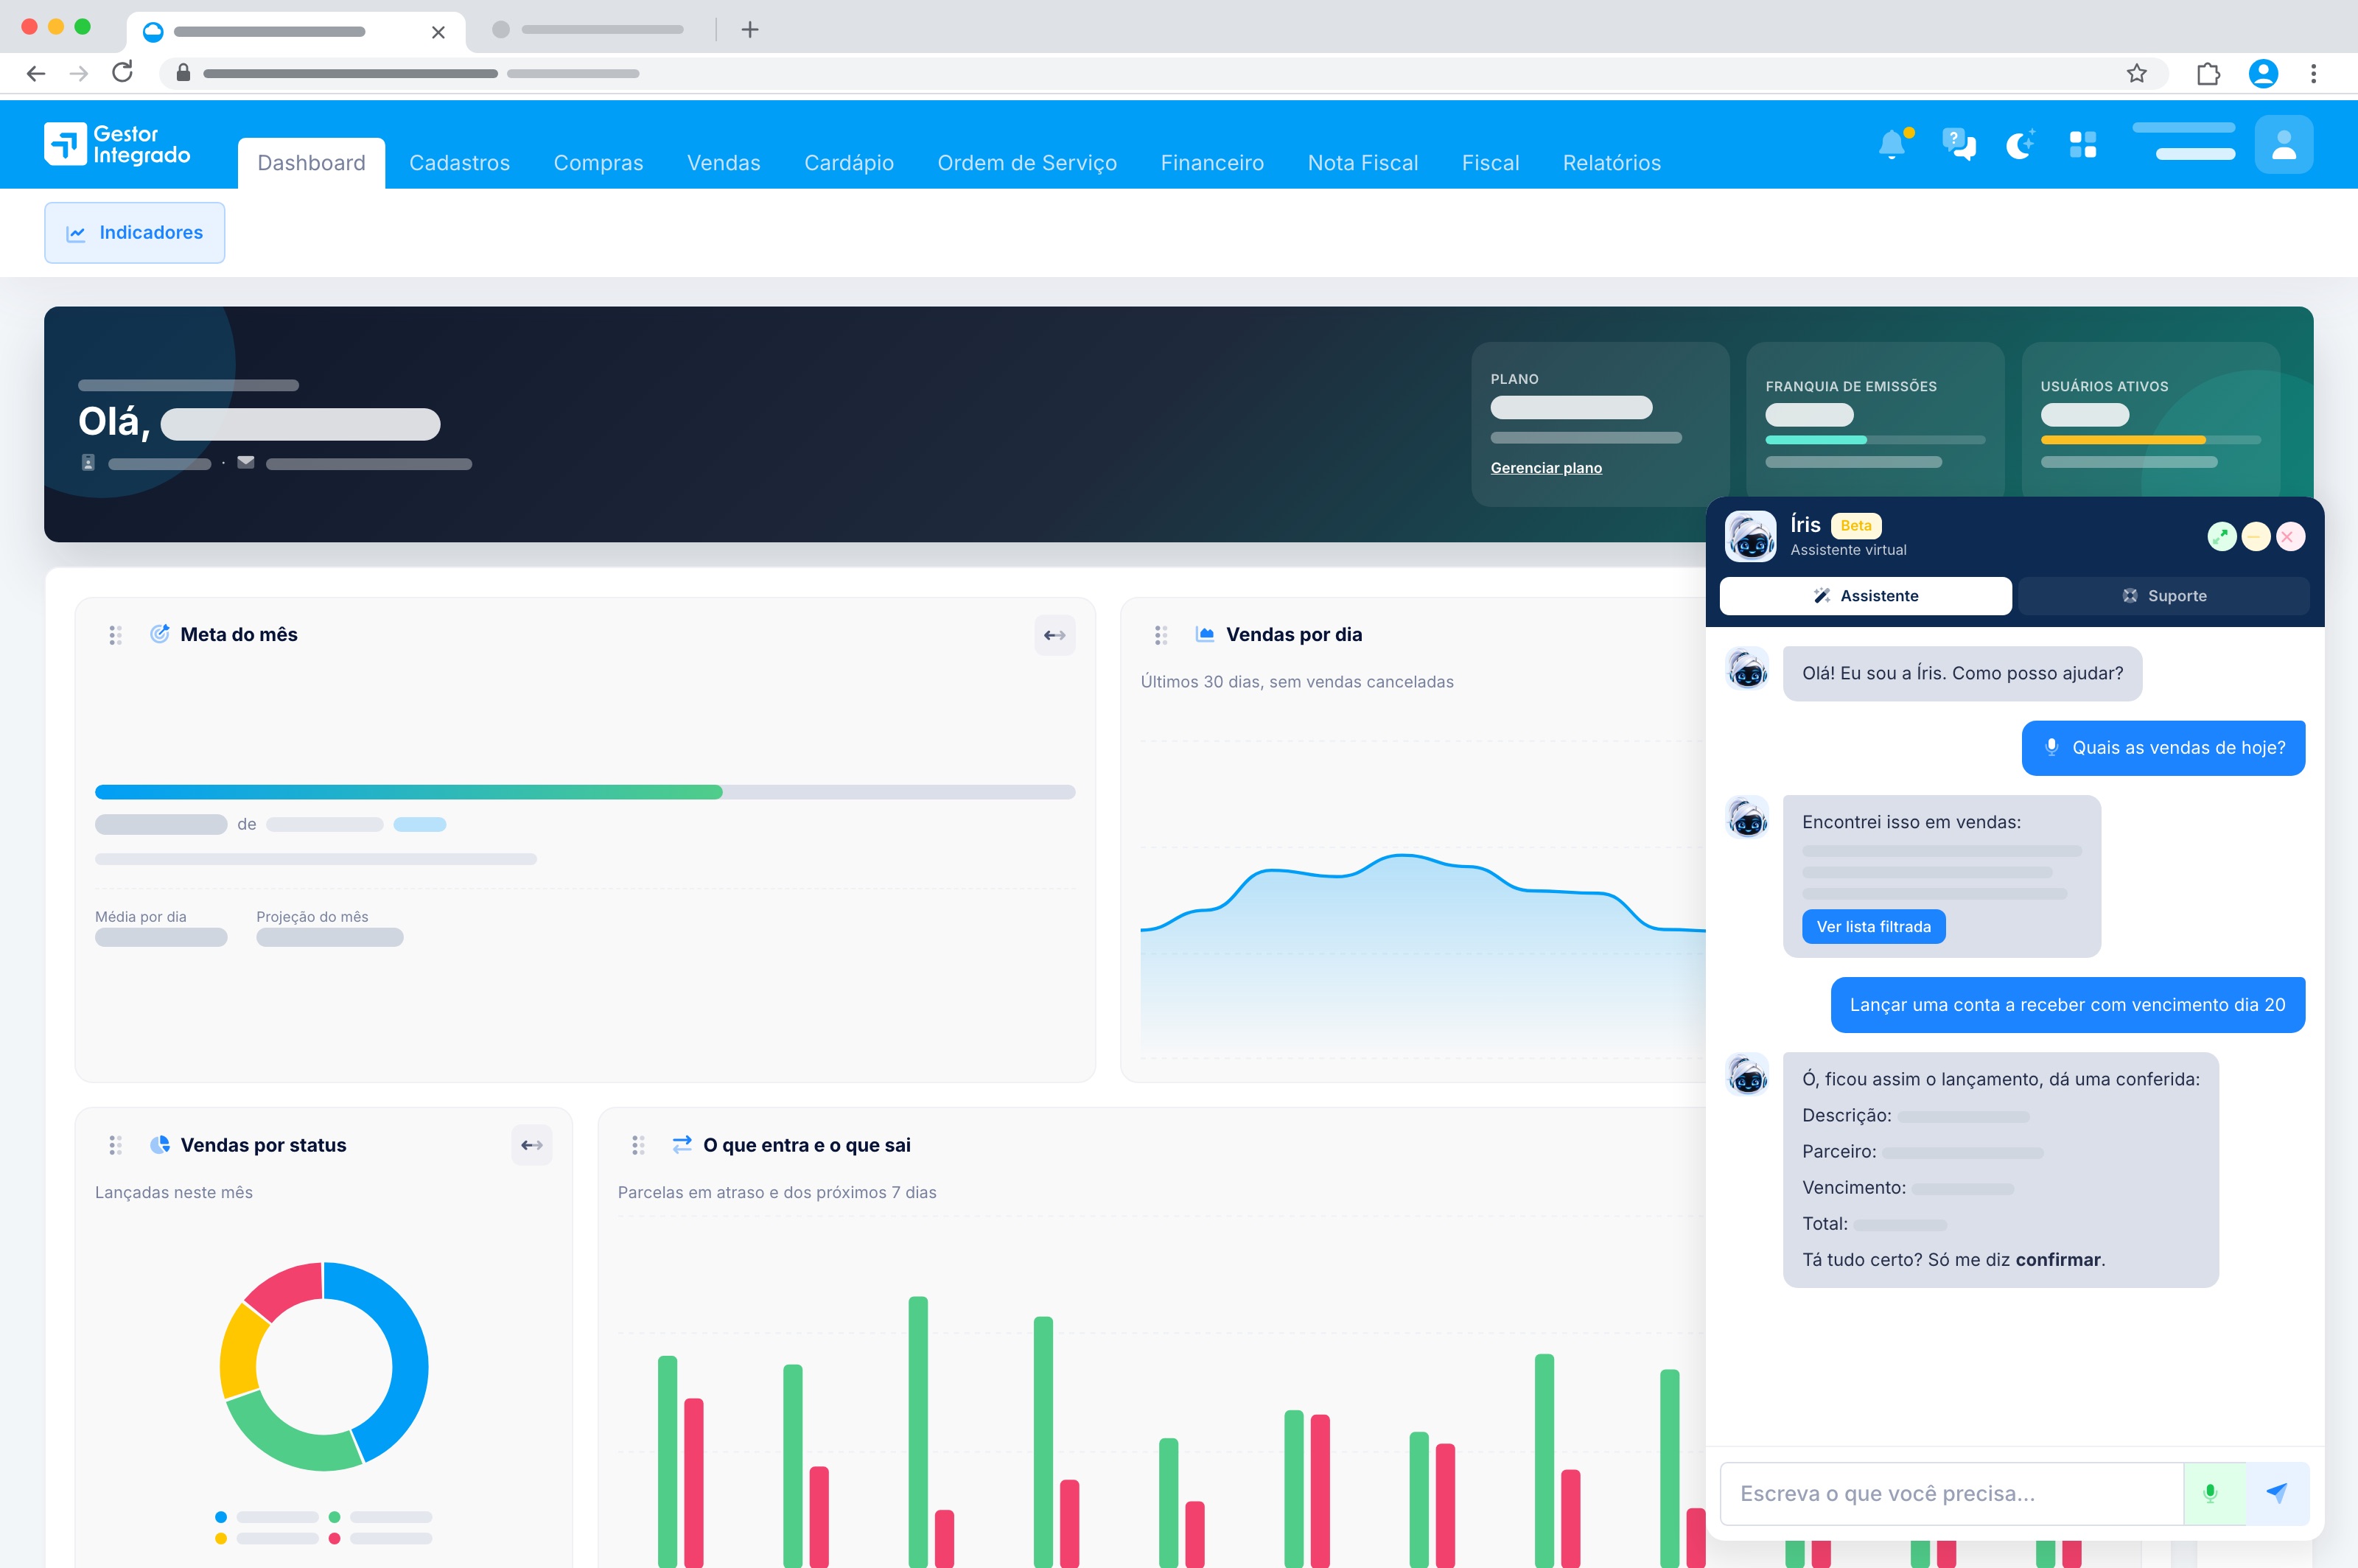Open the Financeiro menu
This screenshot has height=1568, width=2358.
coord(1212,163)
